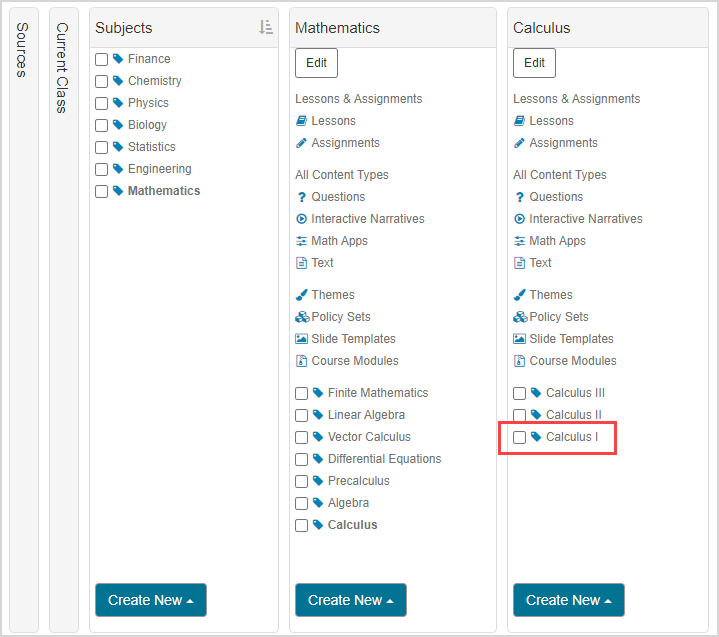Click the play icon for Calculus Interactive Narratives
719x637 pixels.
coord(520,219)
